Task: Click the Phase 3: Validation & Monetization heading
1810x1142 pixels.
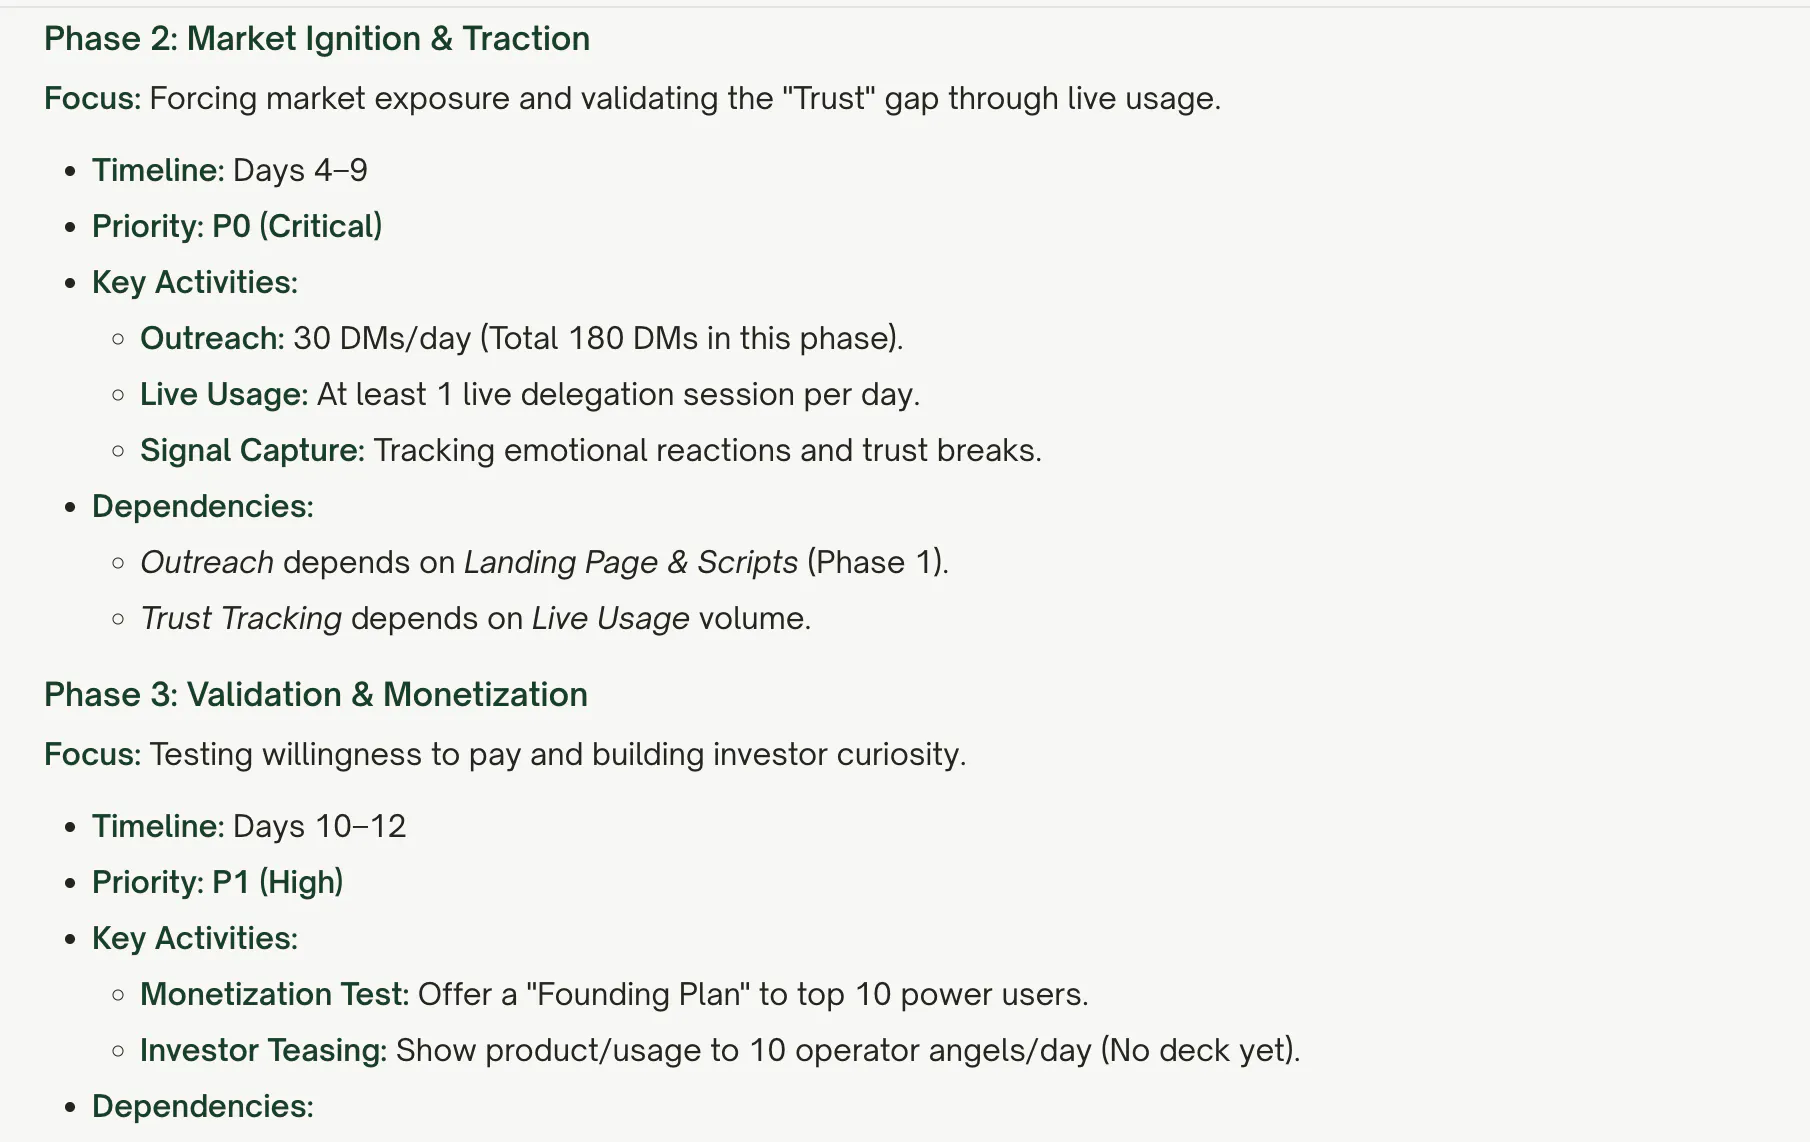Action: pos(316,695)
